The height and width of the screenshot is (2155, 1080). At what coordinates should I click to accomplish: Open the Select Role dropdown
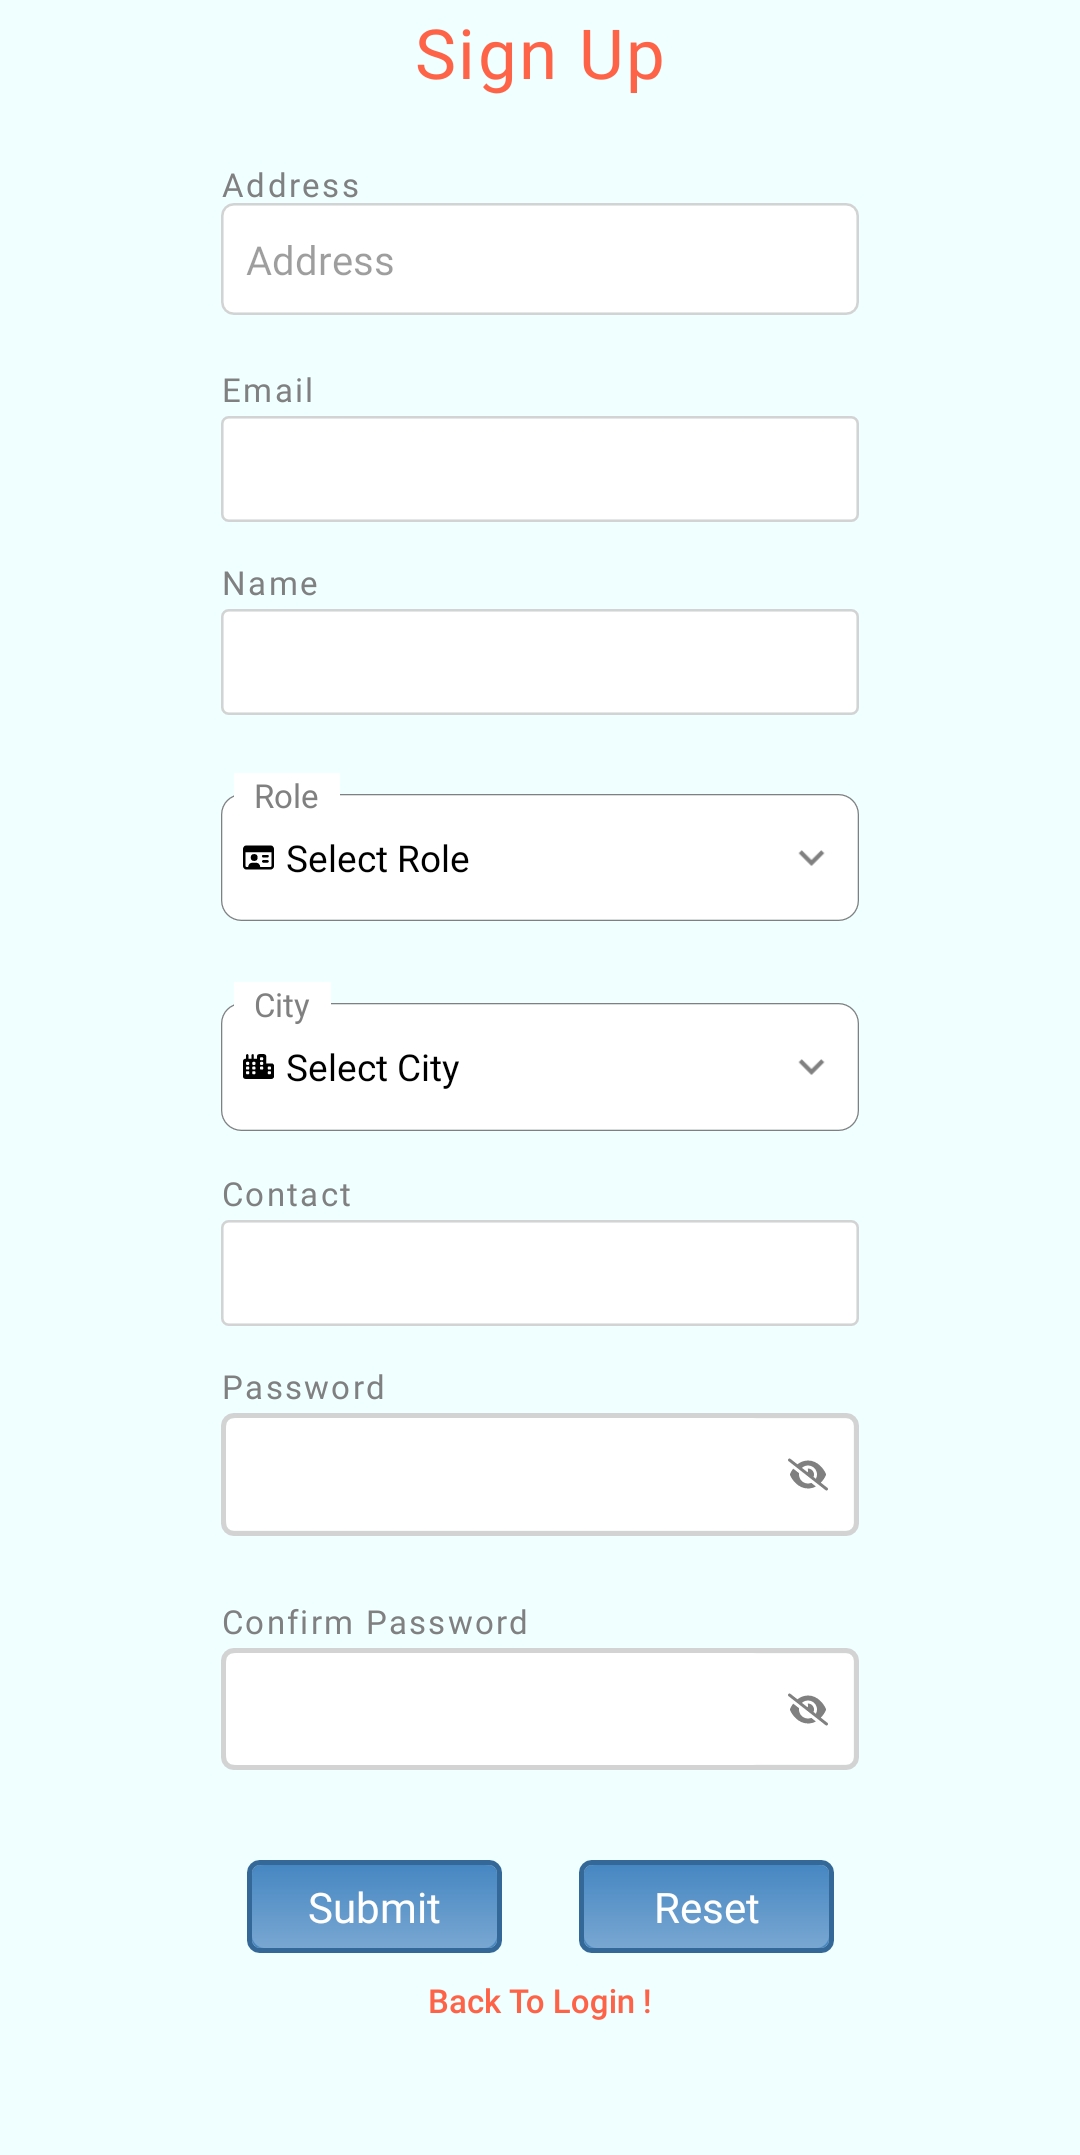[540, 857]
